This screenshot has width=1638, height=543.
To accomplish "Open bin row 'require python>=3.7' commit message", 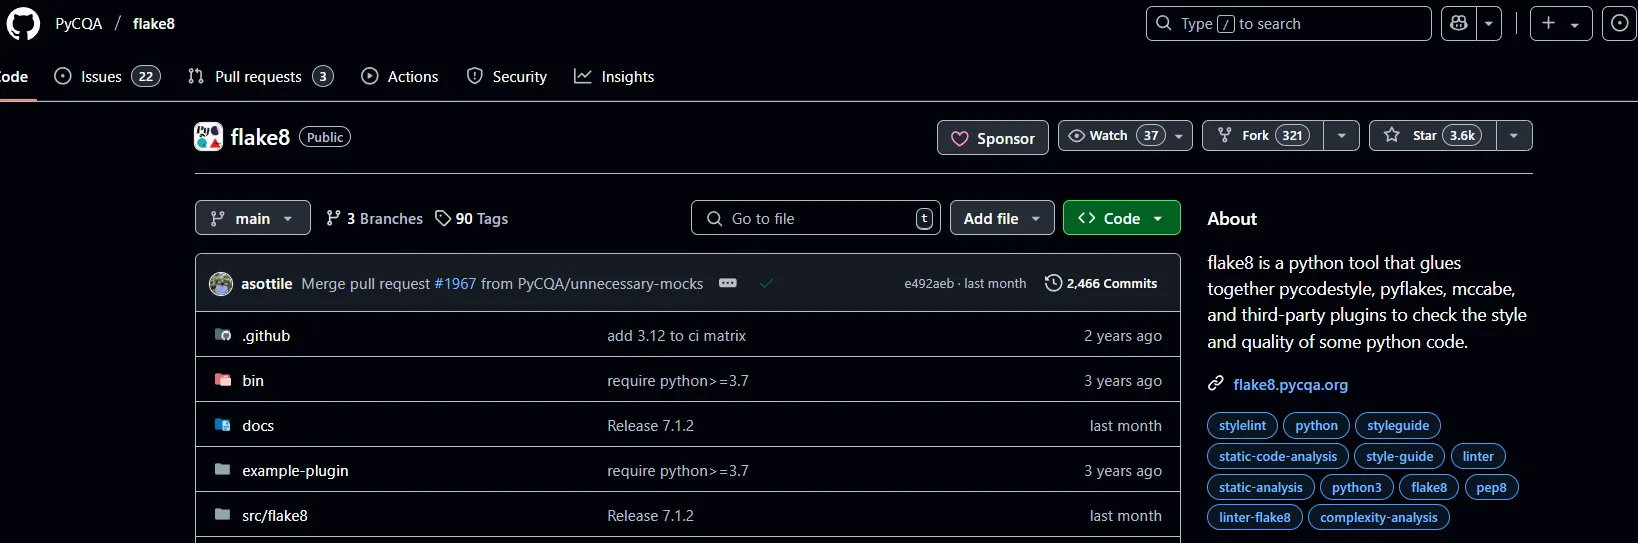I will (678, 381).
